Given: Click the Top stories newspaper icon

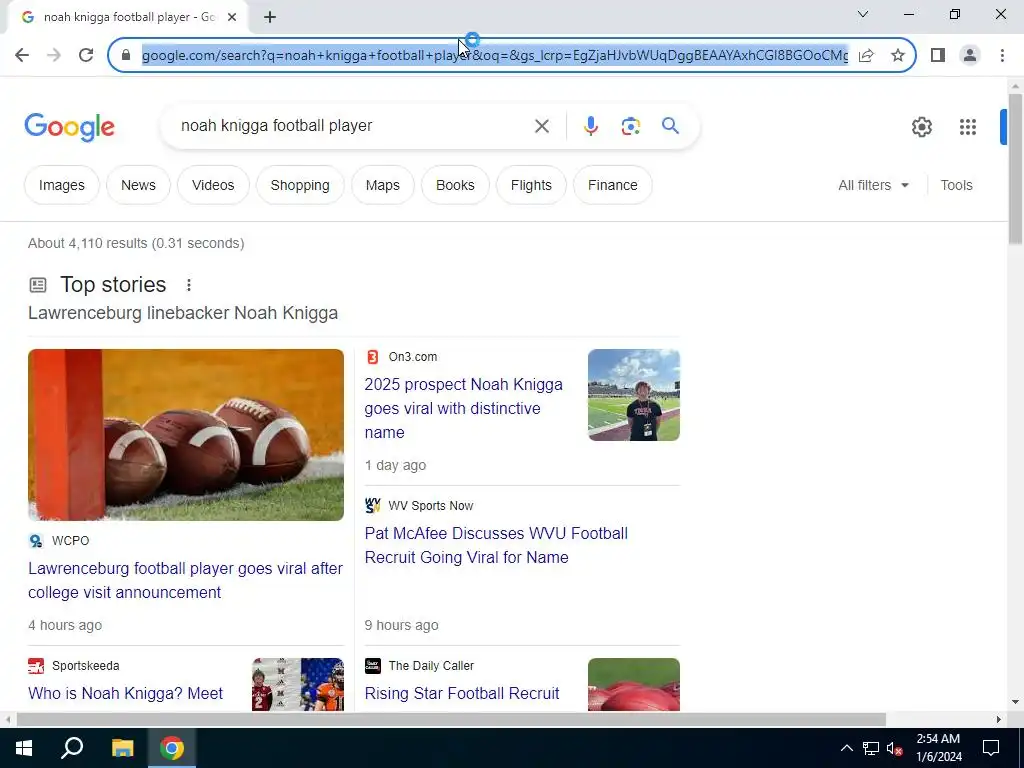Looking at the screenshot, I should pyautogui.click(x=38, y=285).
